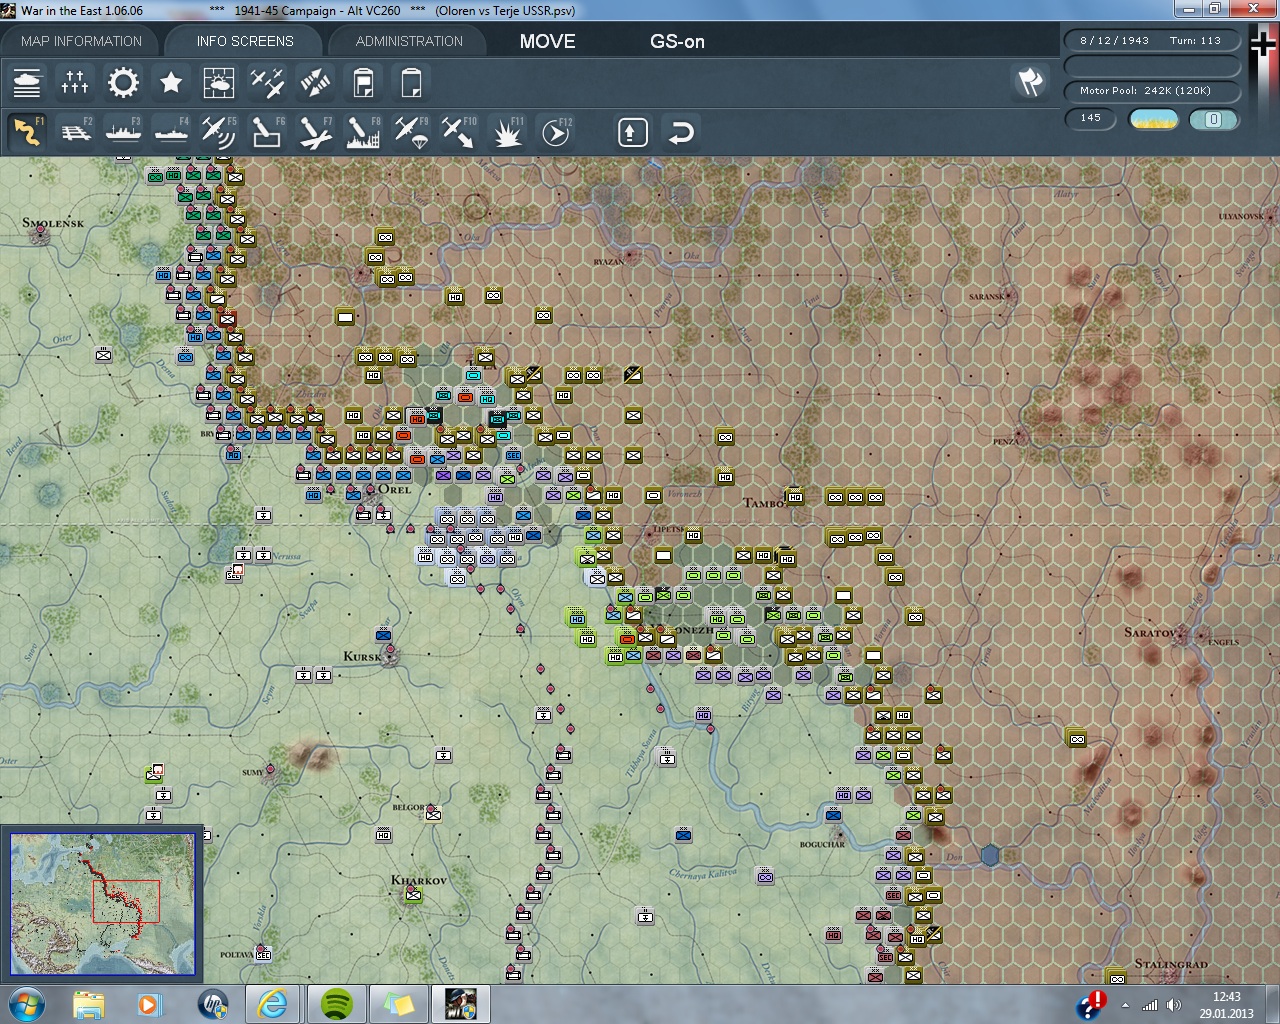This screenshot has height=1024, width=1280.
Task: Select Move mode (F1)
Action: click(27, 132)
